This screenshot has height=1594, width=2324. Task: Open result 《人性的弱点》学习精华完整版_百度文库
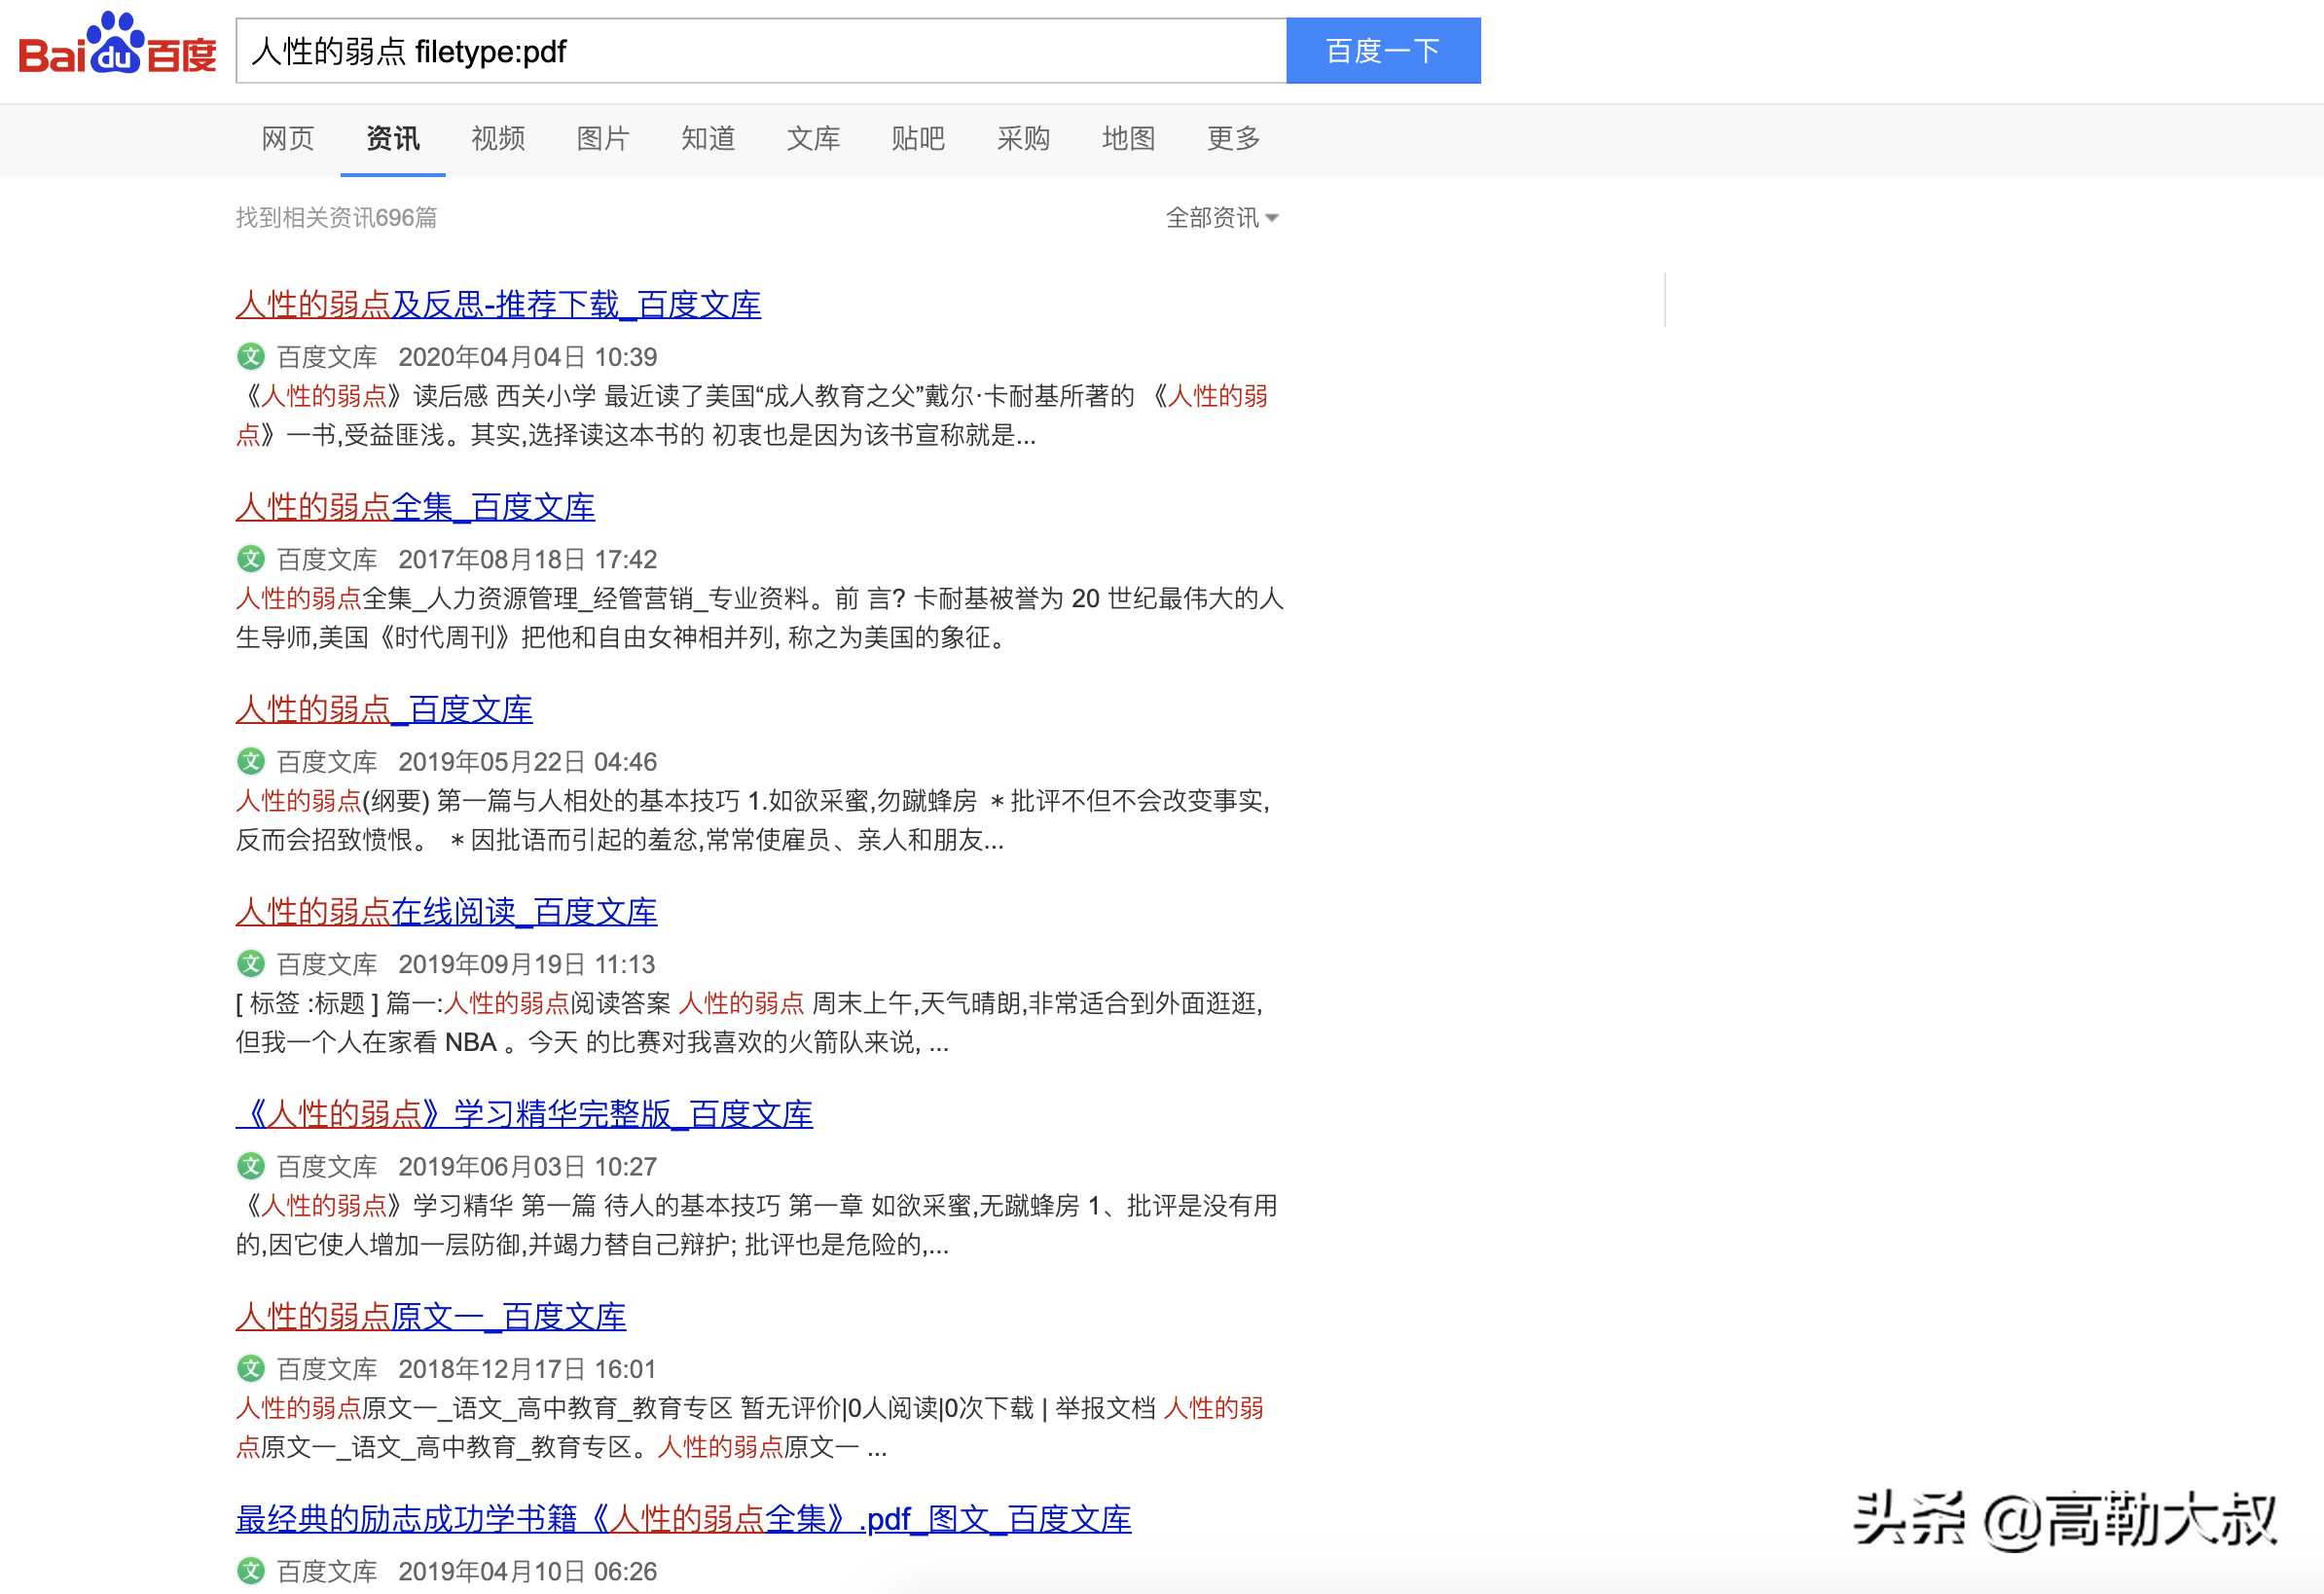pos(524,1114)
